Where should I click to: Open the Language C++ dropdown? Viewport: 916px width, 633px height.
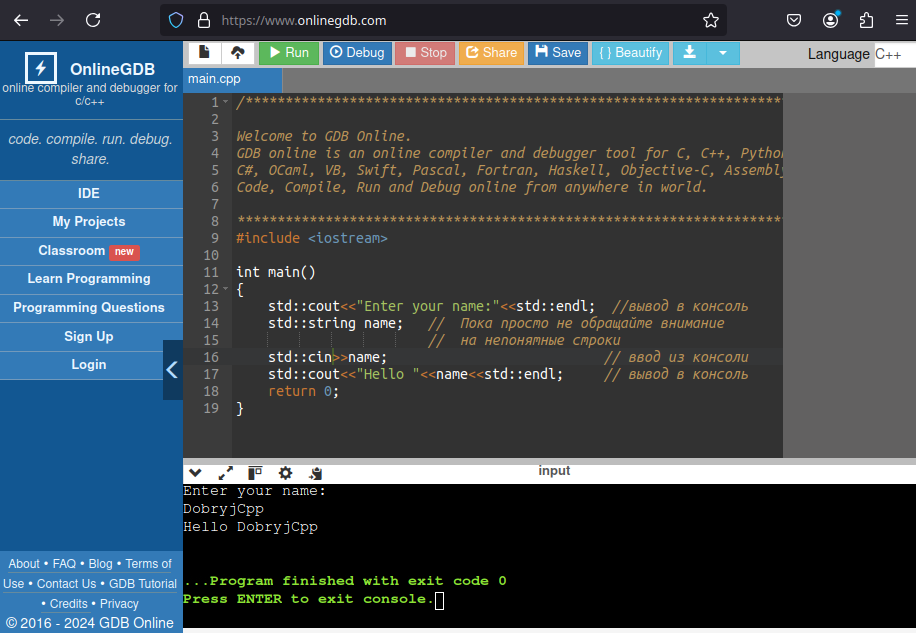[894, 54]
